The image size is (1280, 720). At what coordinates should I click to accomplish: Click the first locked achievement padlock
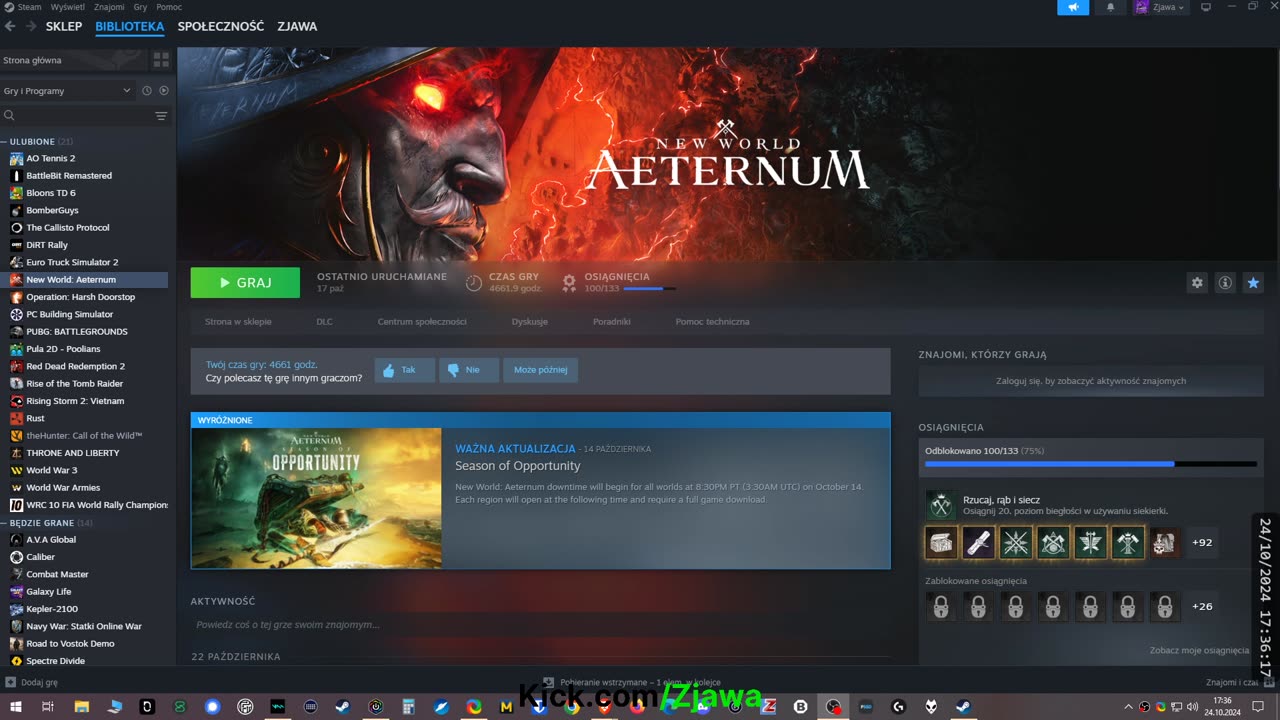click(941, 606)
